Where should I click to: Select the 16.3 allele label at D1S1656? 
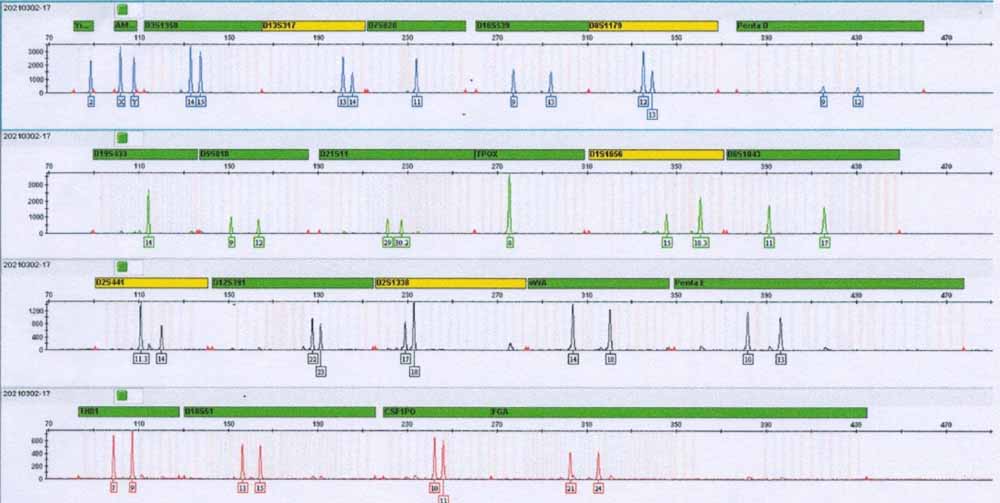click(x=701, y=243)
